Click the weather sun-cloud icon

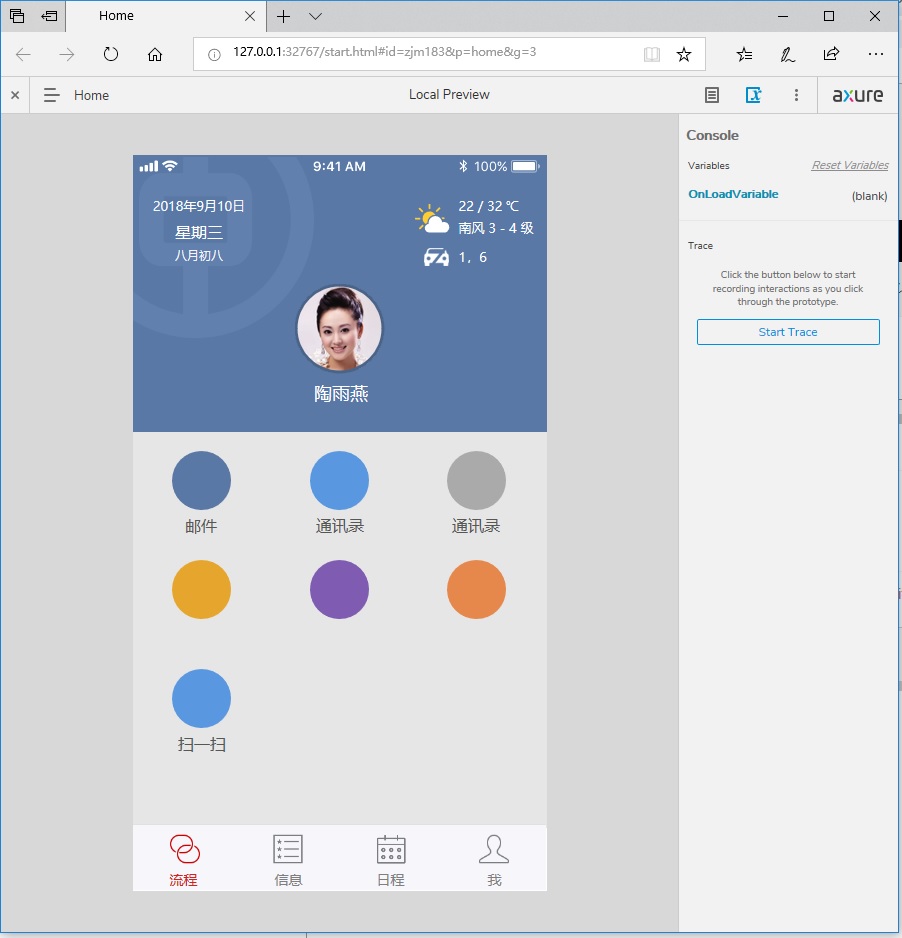click(432, 219)
